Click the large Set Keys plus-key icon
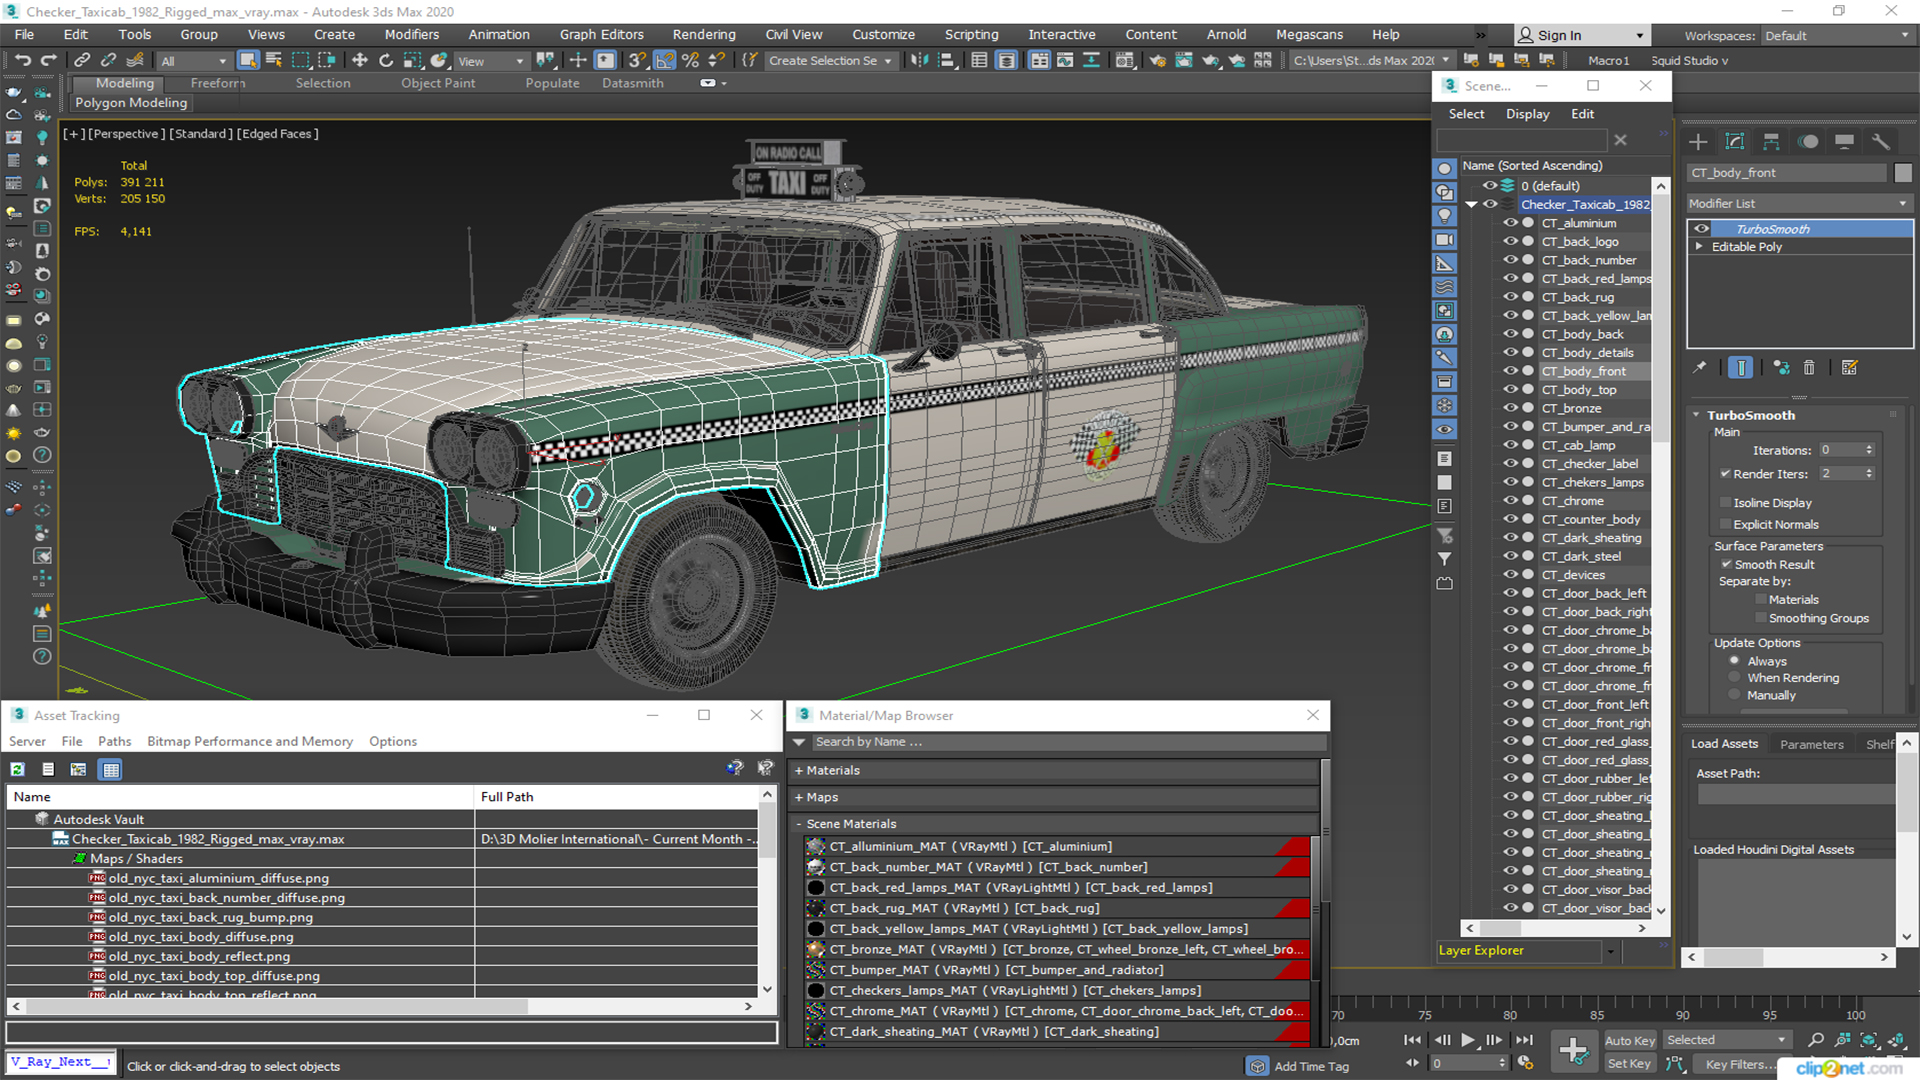Image resolution: width=1920 pixels, height=1080 pixels. [x=1573, y=1051]
